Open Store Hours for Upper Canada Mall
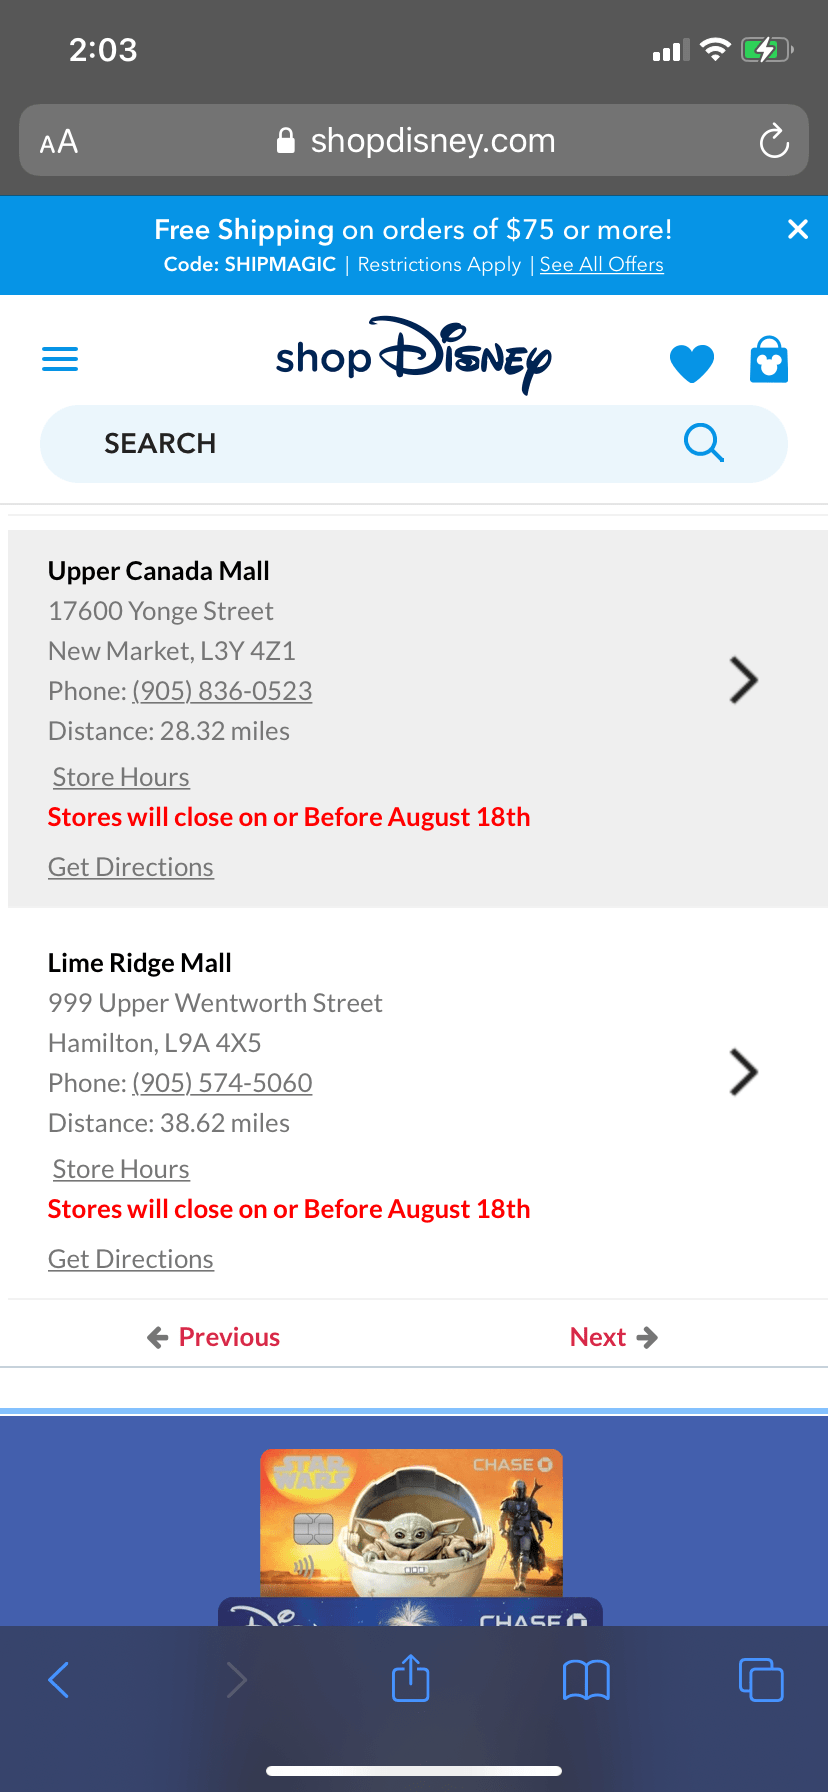828x1792 pixels. (121, 777)
